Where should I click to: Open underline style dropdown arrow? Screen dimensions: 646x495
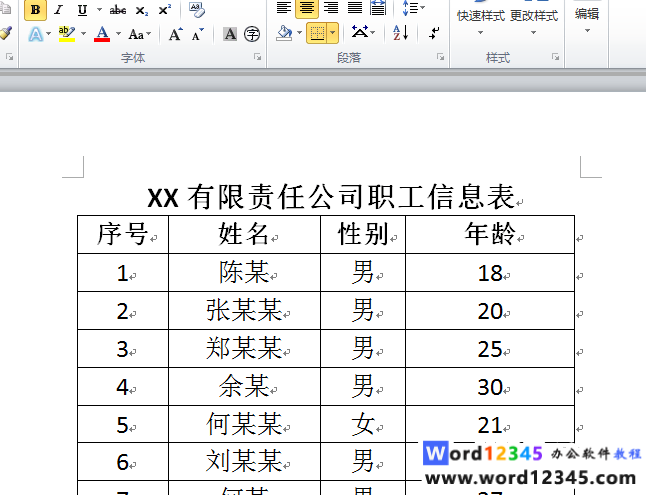(x=99, y=9)
